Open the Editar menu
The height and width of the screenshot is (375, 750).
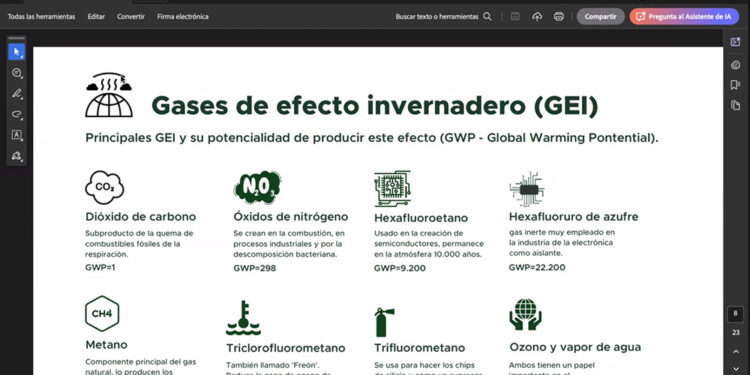[x=96, y=16]
